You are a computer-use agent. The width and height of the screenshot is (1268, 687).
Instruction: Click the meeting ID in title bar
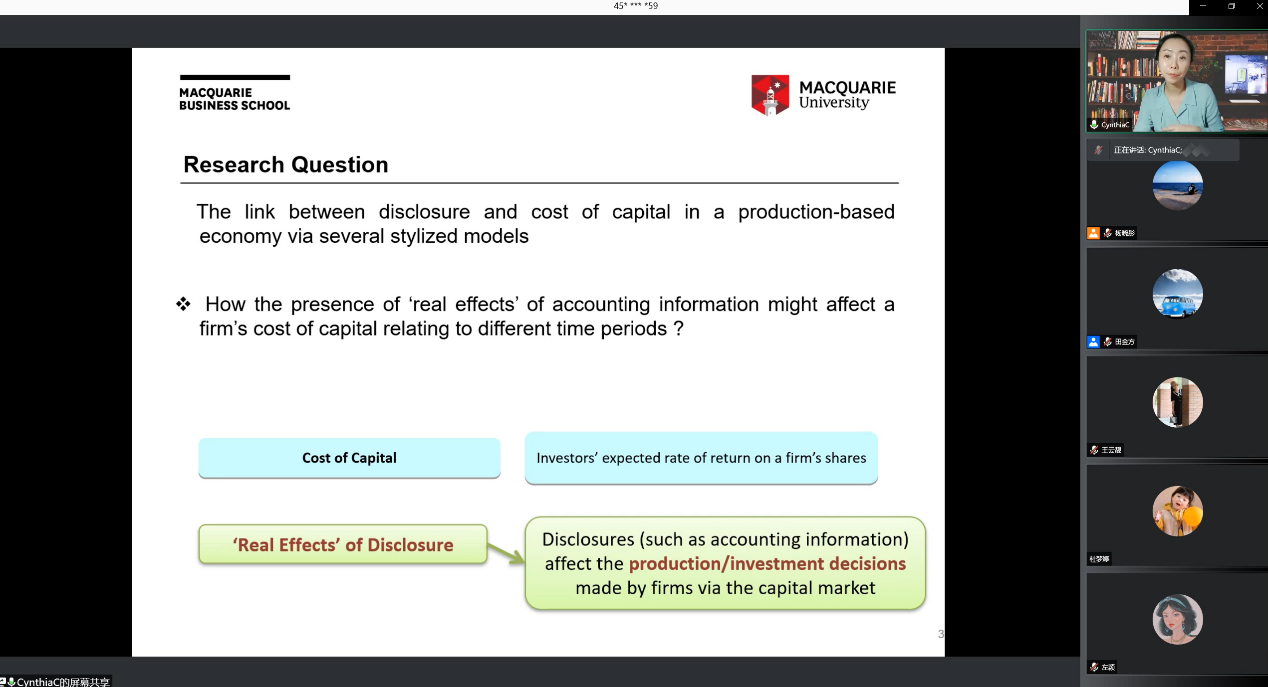tap(635, 6)
